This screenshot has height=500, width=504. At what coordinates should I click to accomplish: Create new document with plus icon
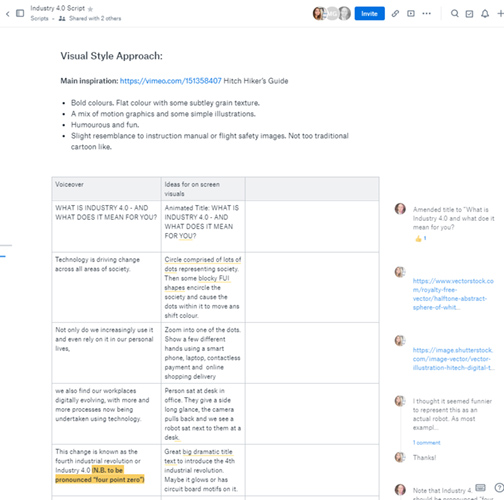(x=500, y=14)
